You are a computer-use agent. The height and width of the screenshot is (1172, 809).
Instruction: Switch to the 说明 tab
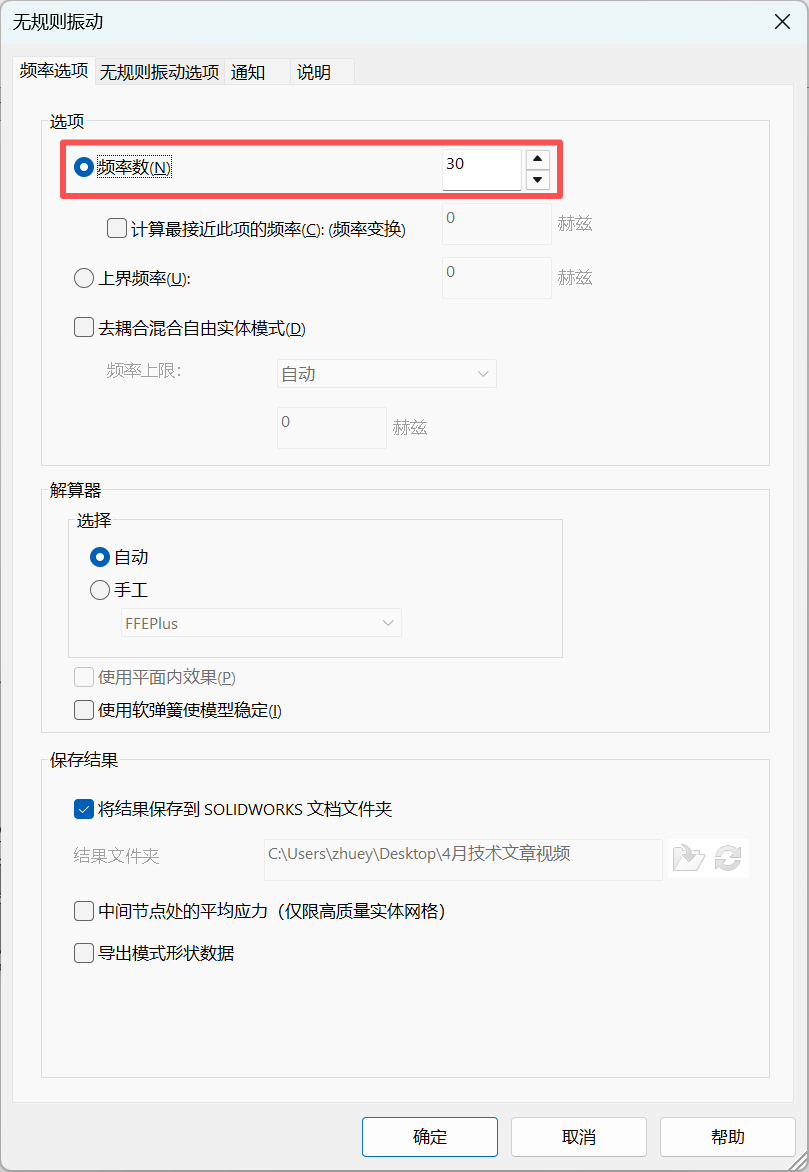pyautogui.click(x=313, y=72)
